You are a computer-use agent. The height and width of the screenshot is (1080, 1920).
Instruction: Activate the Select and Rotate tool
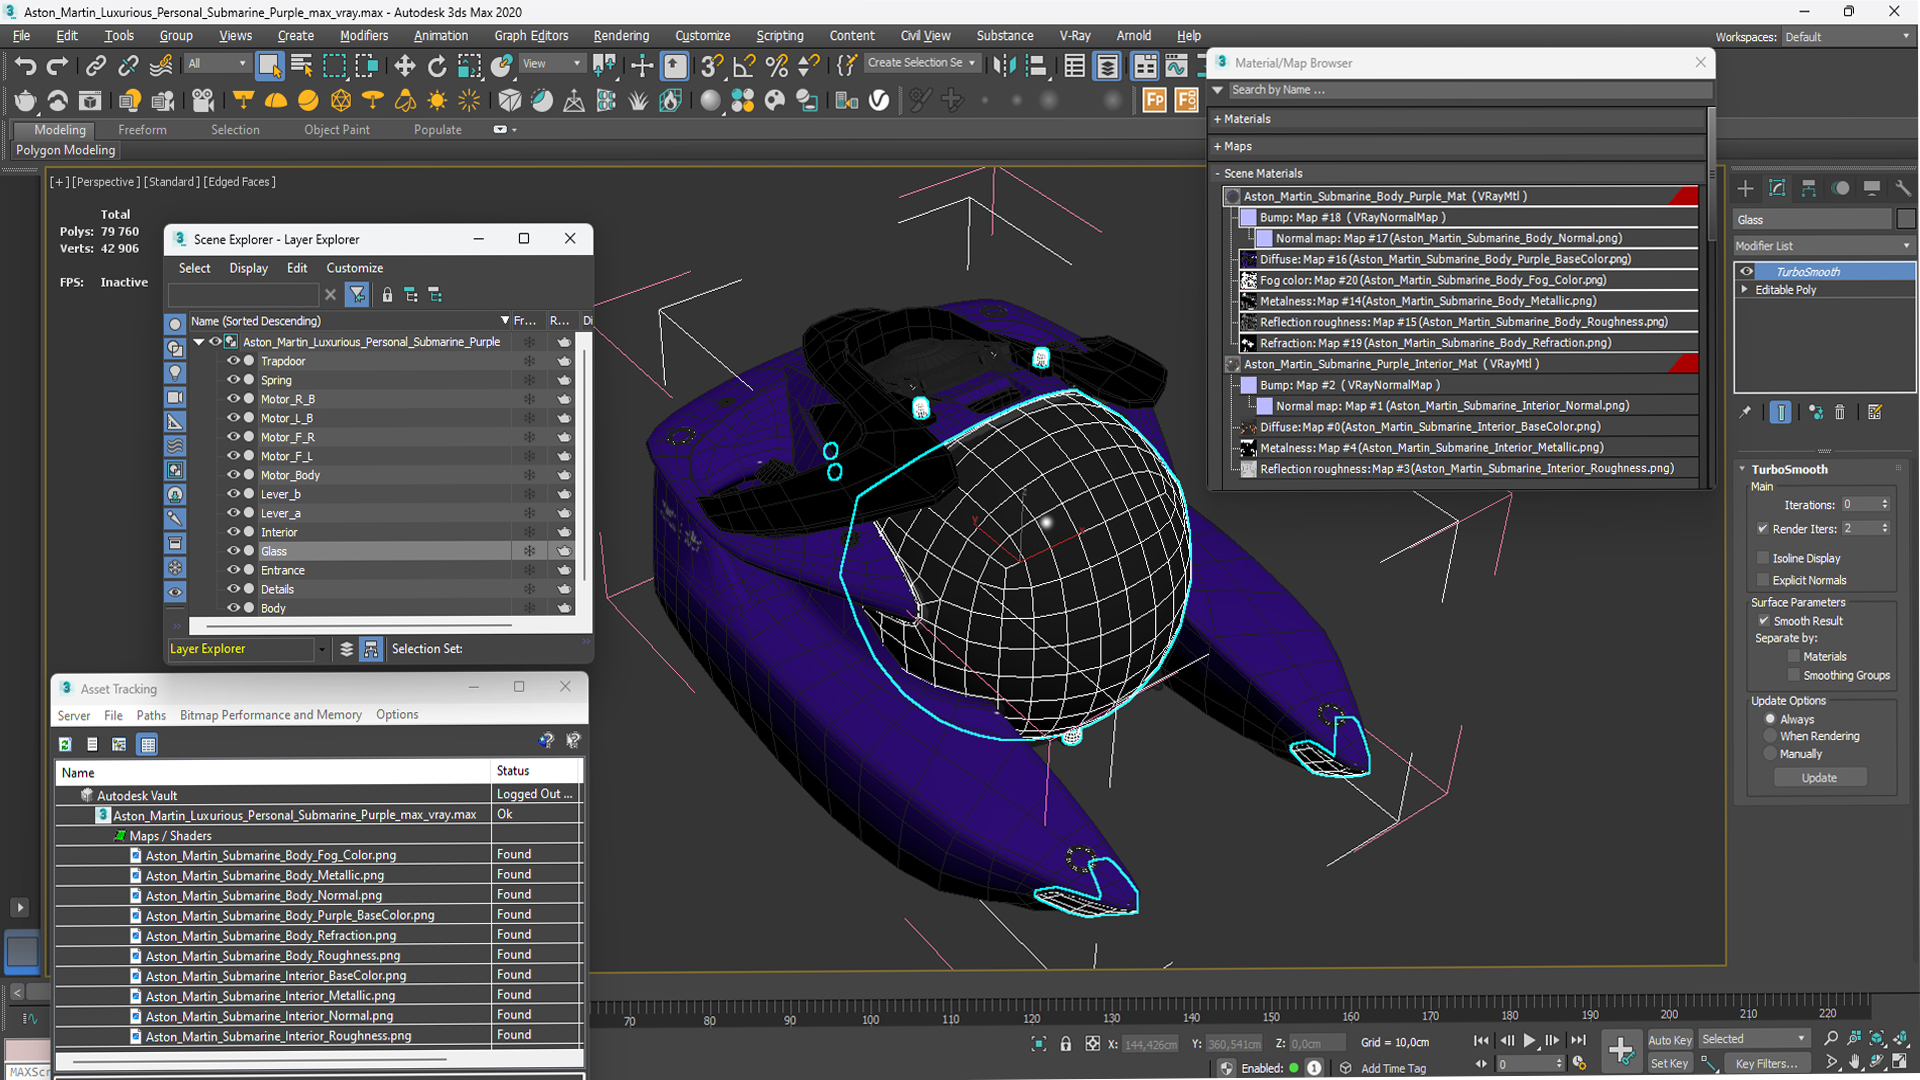pos(437,66)
